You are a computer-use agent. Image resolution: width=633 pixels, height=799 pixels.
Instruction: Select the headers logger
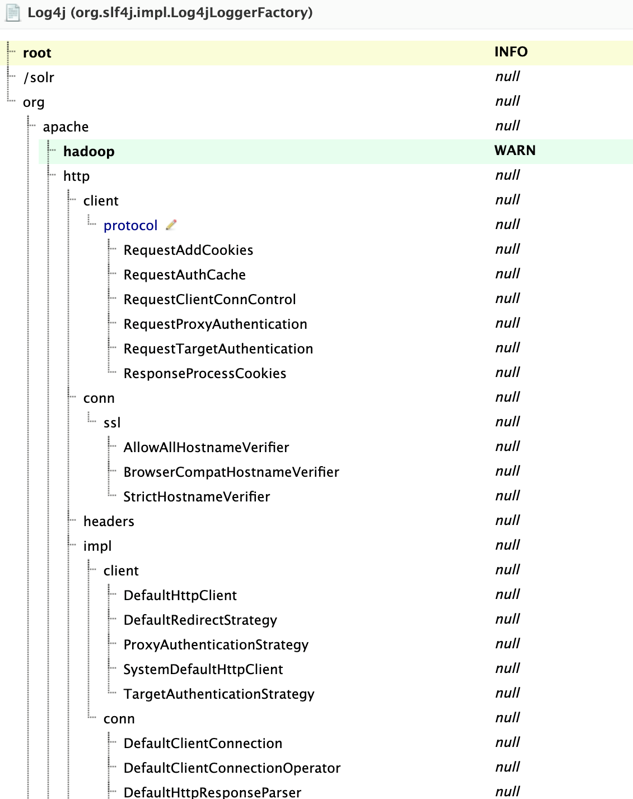point(109,521)
